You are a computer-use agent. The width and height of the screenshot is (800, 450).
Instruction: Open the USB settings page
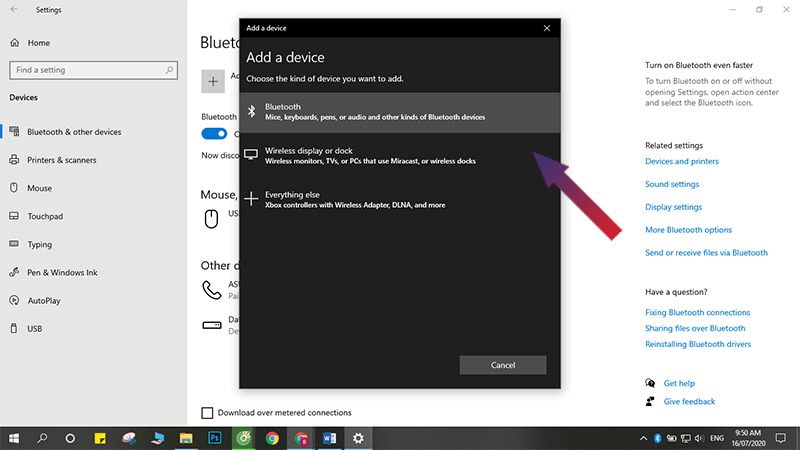coord(35,328)
